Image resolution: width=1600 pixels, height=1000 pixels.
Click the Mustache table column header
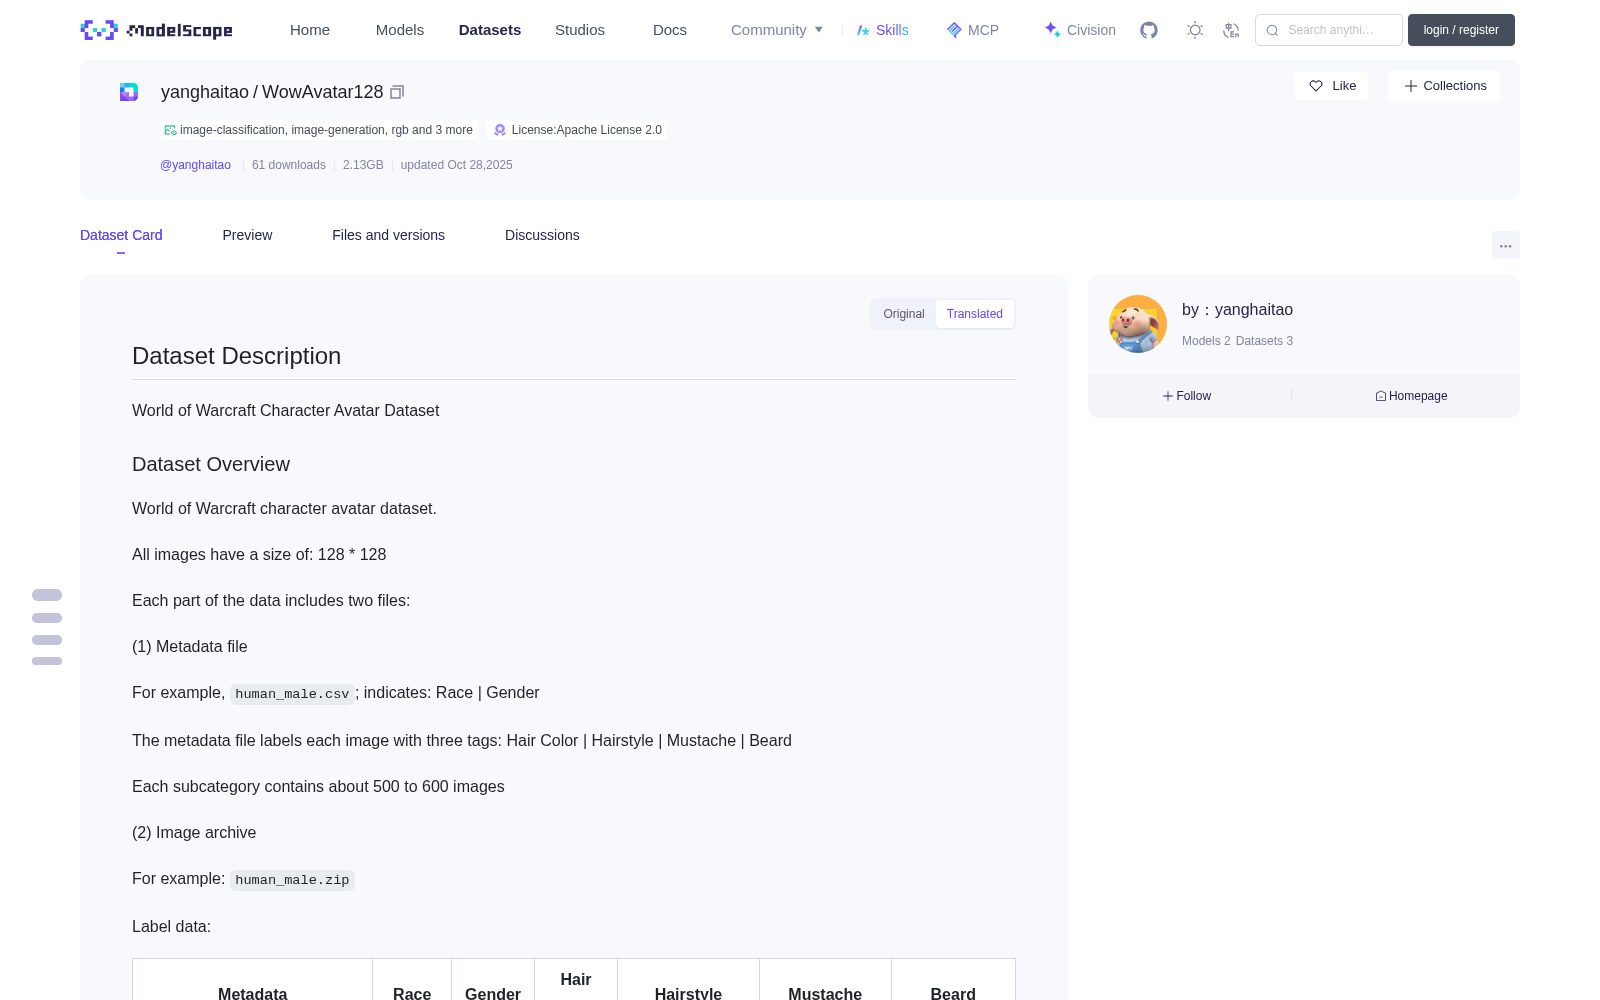point(825,993)
